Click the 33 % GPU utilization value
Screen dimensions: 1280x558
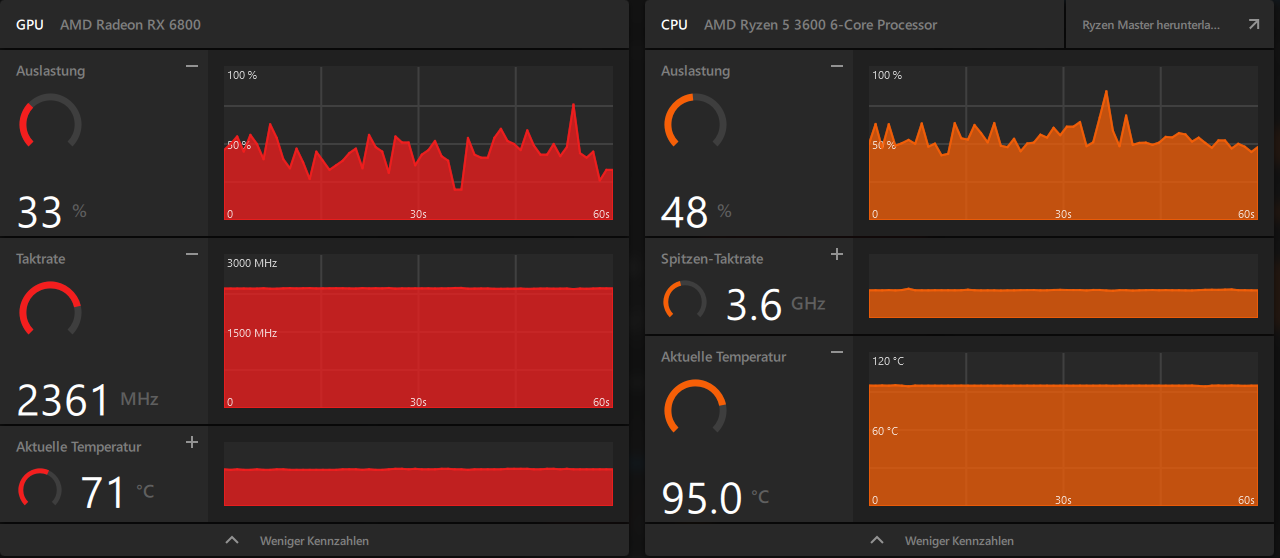coord(52,212)
